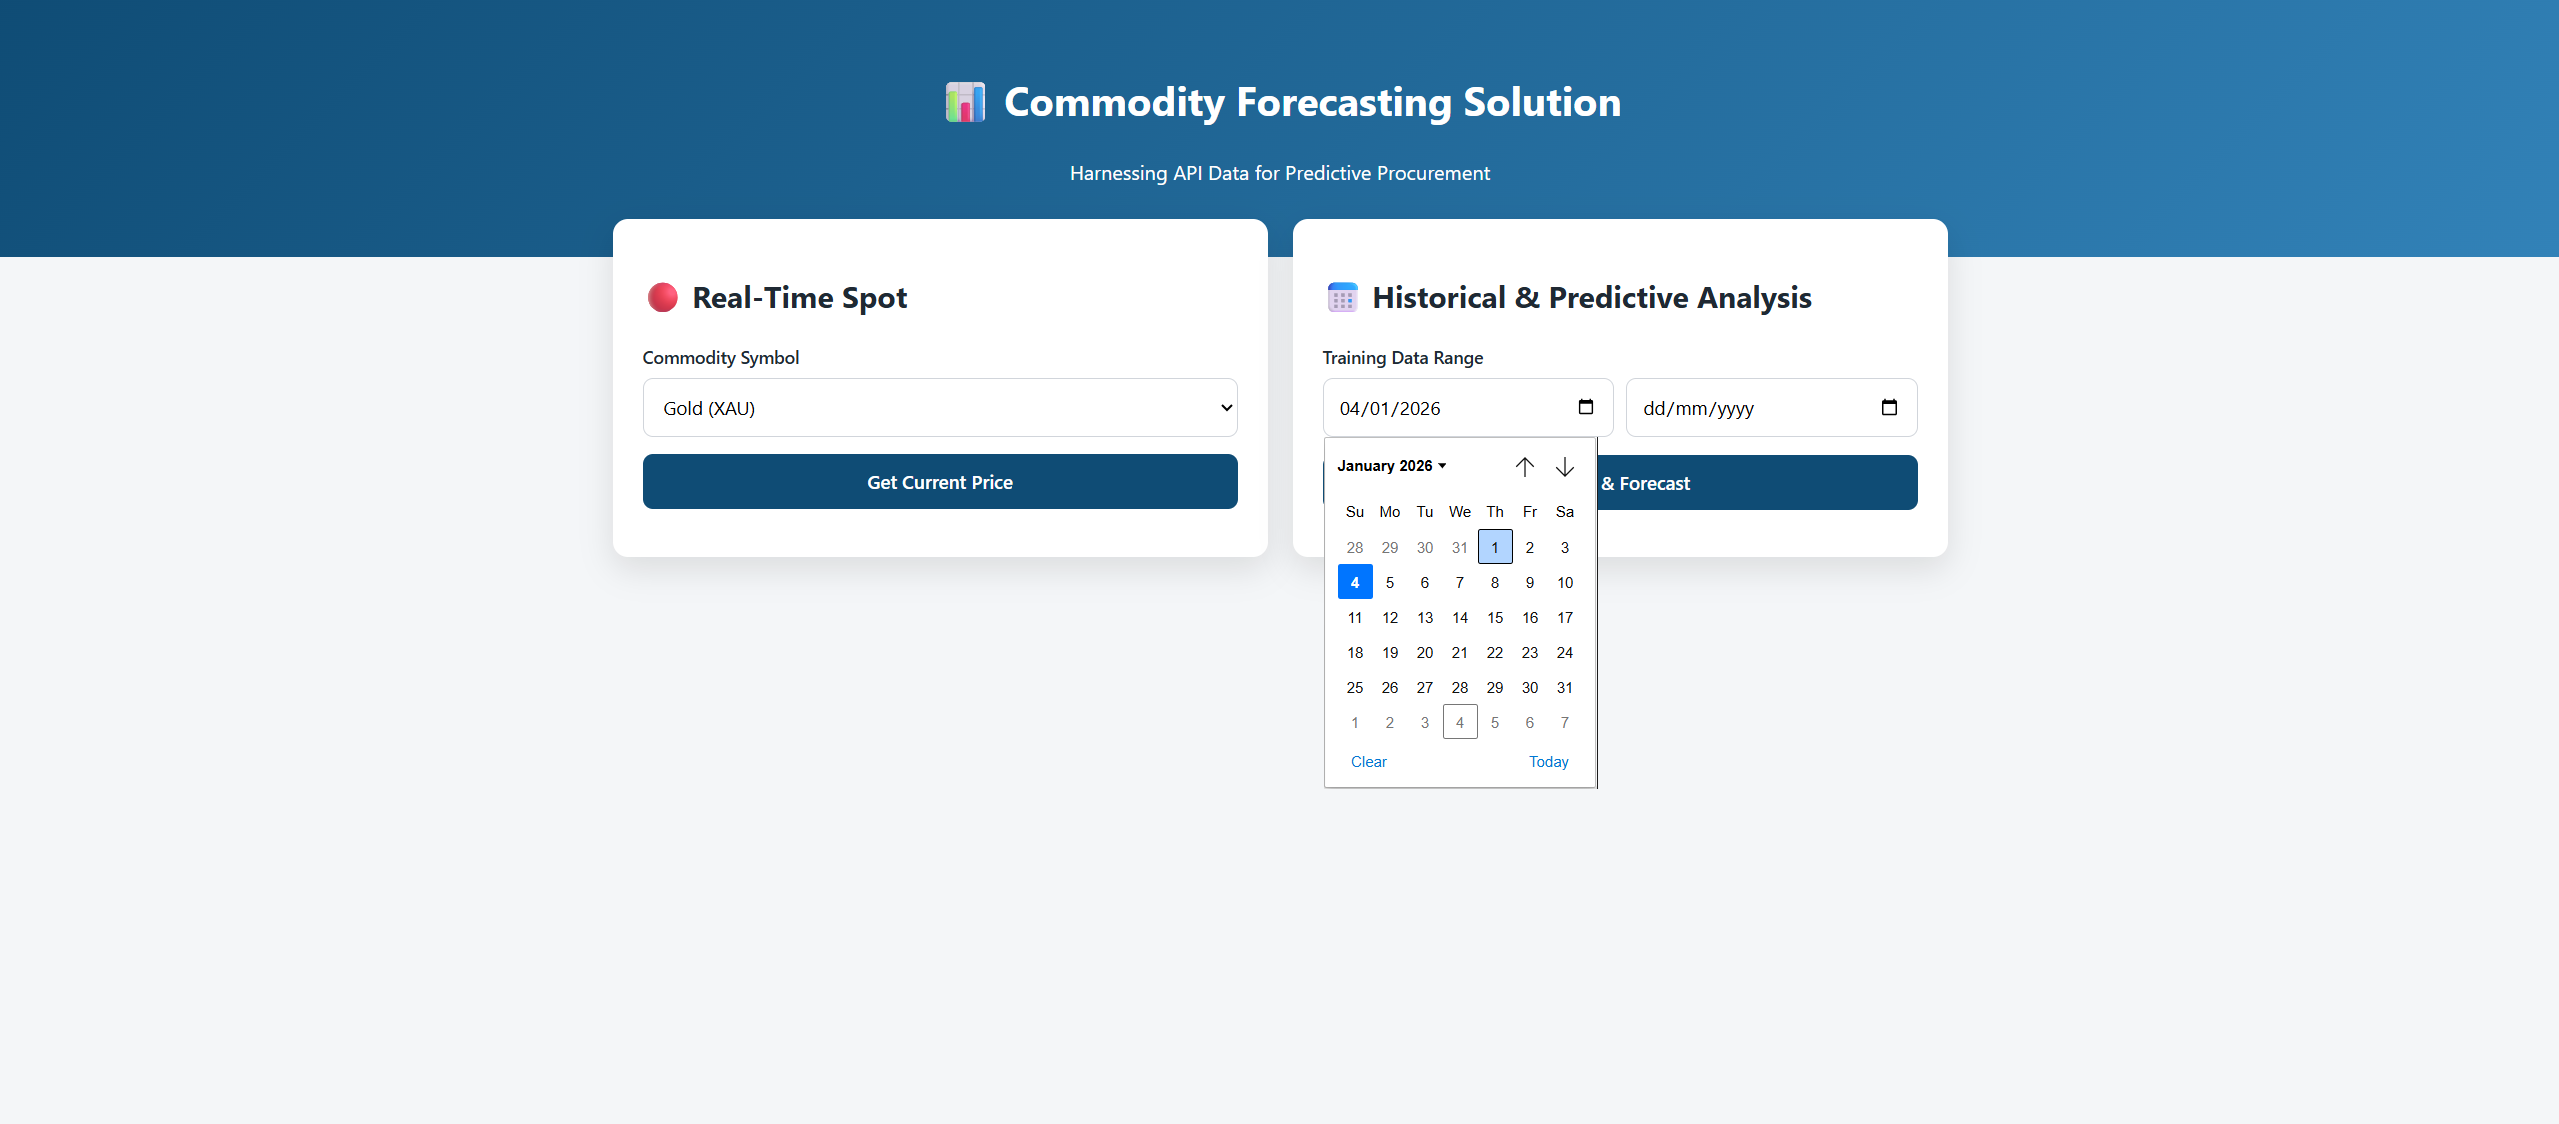Choose January 22 in the calendar
This screenshot has width=2559, height=1124.
pos(1495,653)
